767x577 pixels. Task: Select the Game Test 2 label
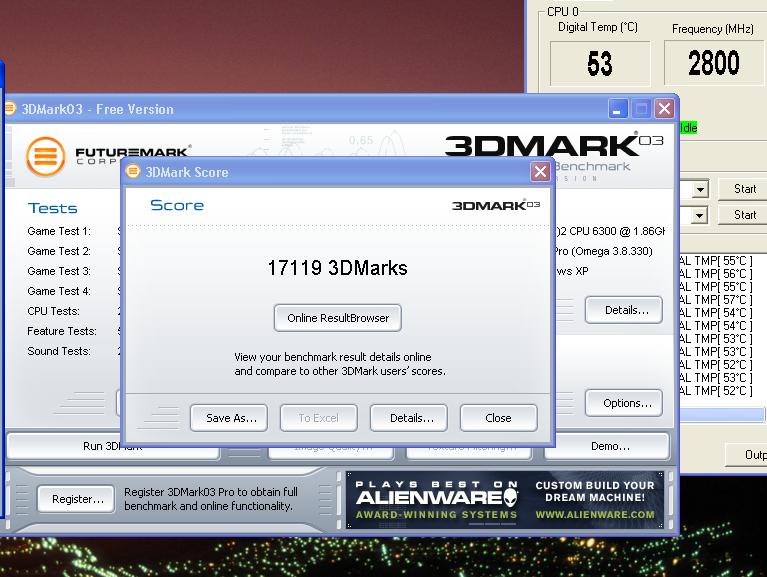click(59, 251)
